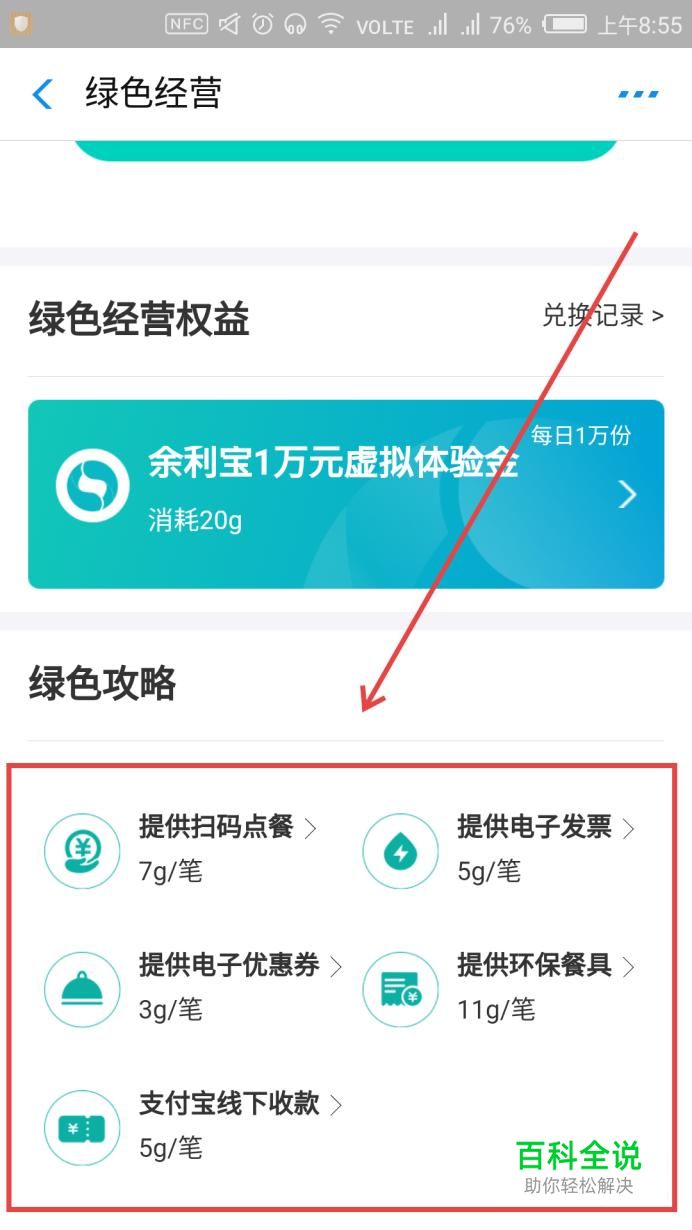Tap the receipt icon for 环保餐具
692x1230 pixels.
click(x=400, y=989)
